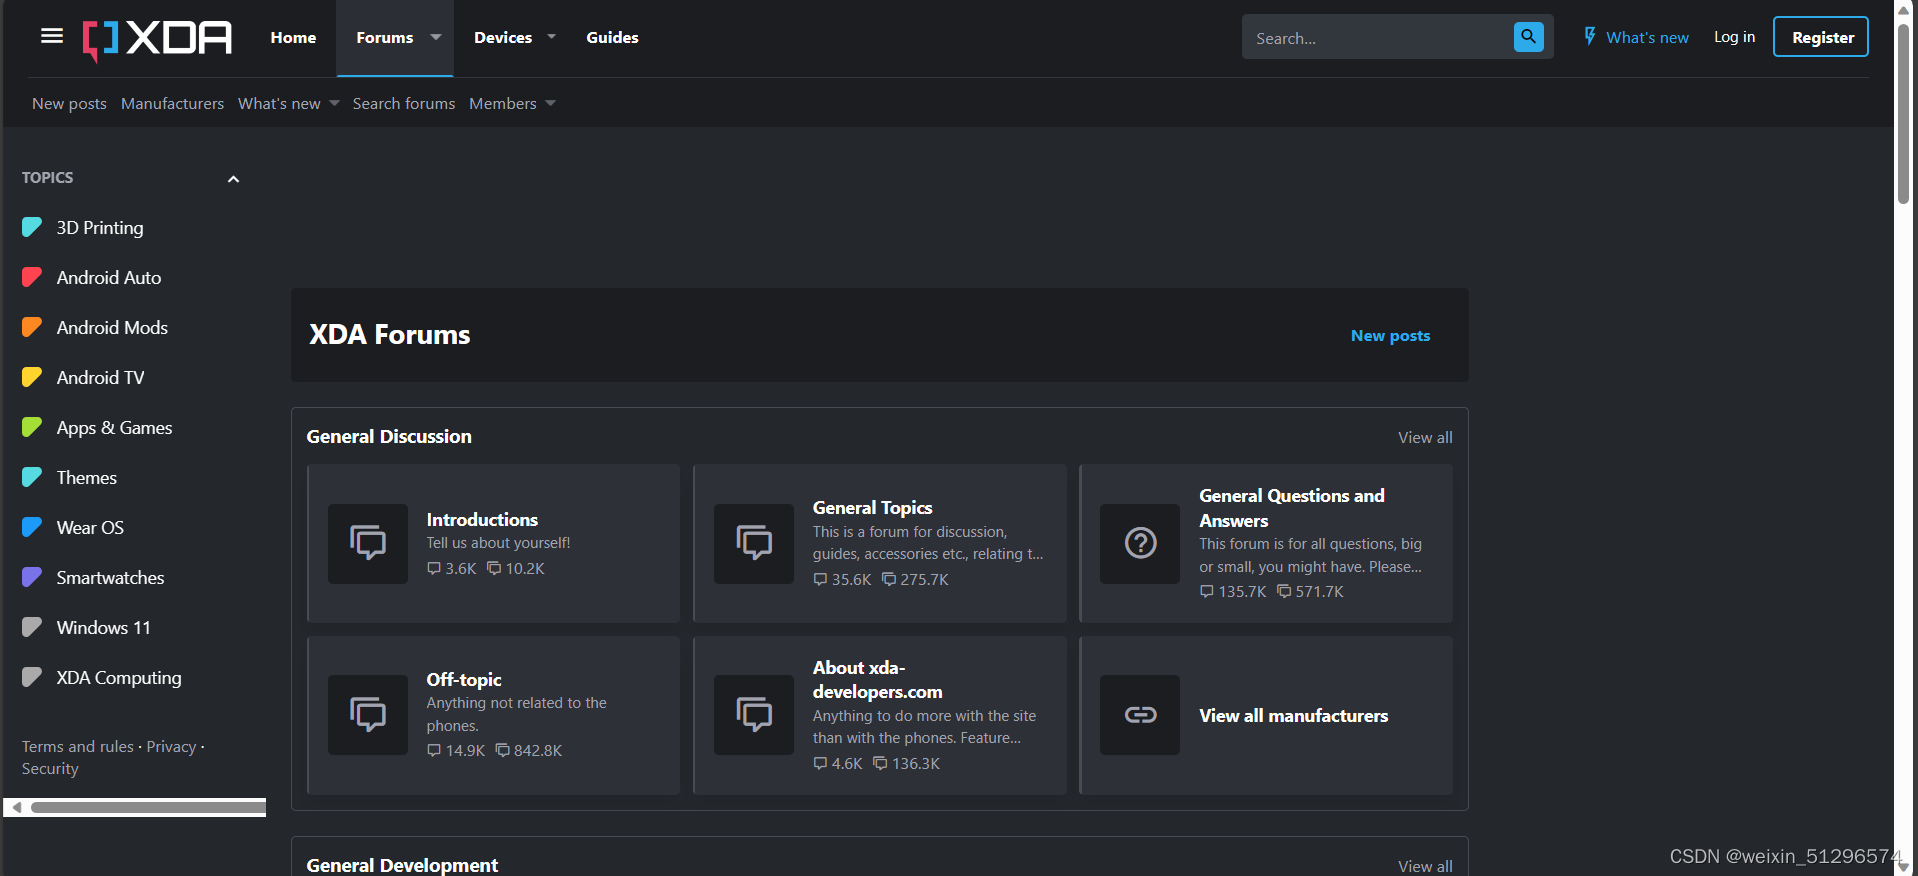Image resolution: width=1918 pixels, height=876 pixels.
Task: Click View all for General Discussion
Action: click(x=1425, y=437)
